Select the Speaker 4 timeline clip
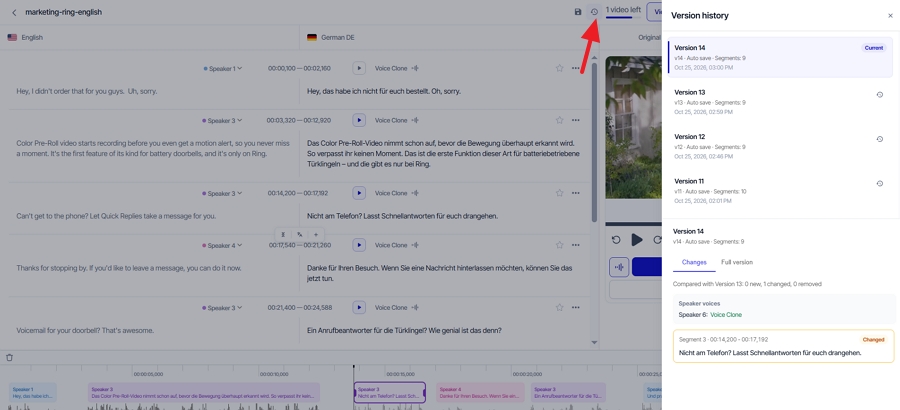Viewport: 900px width, 410px height. tap(480, 392)
